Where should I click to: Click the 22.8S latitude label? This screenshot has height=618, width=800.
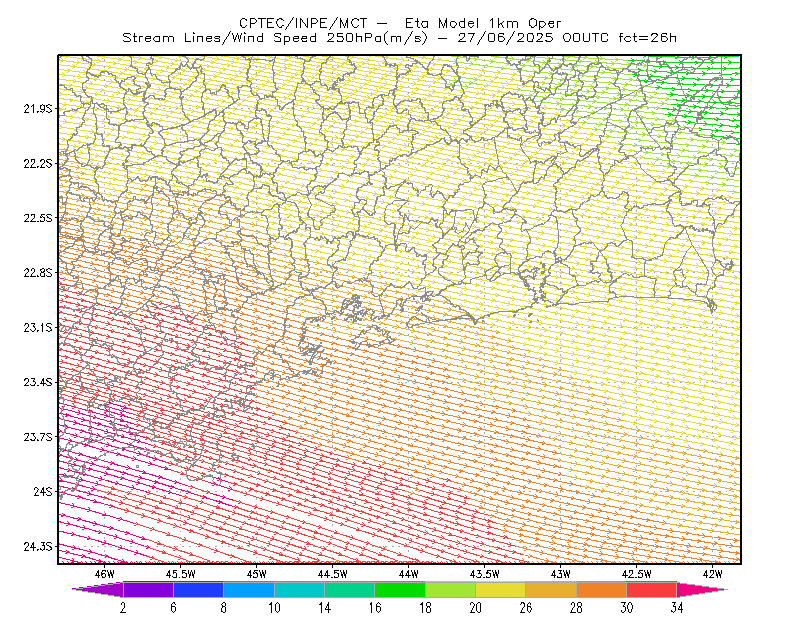[x=37, y=273]
